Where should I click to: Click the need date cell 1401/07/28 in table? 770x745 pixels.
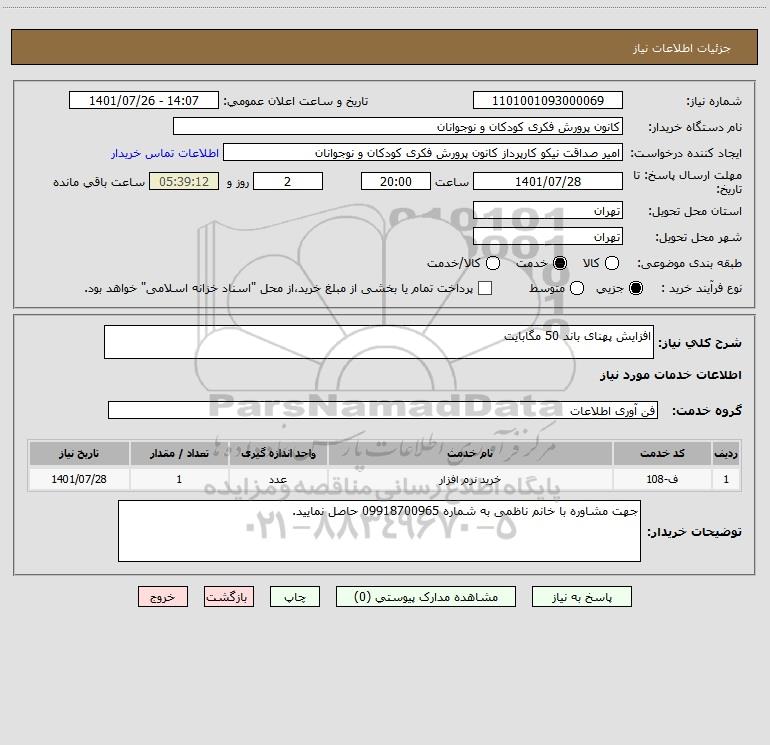[79, 479]
